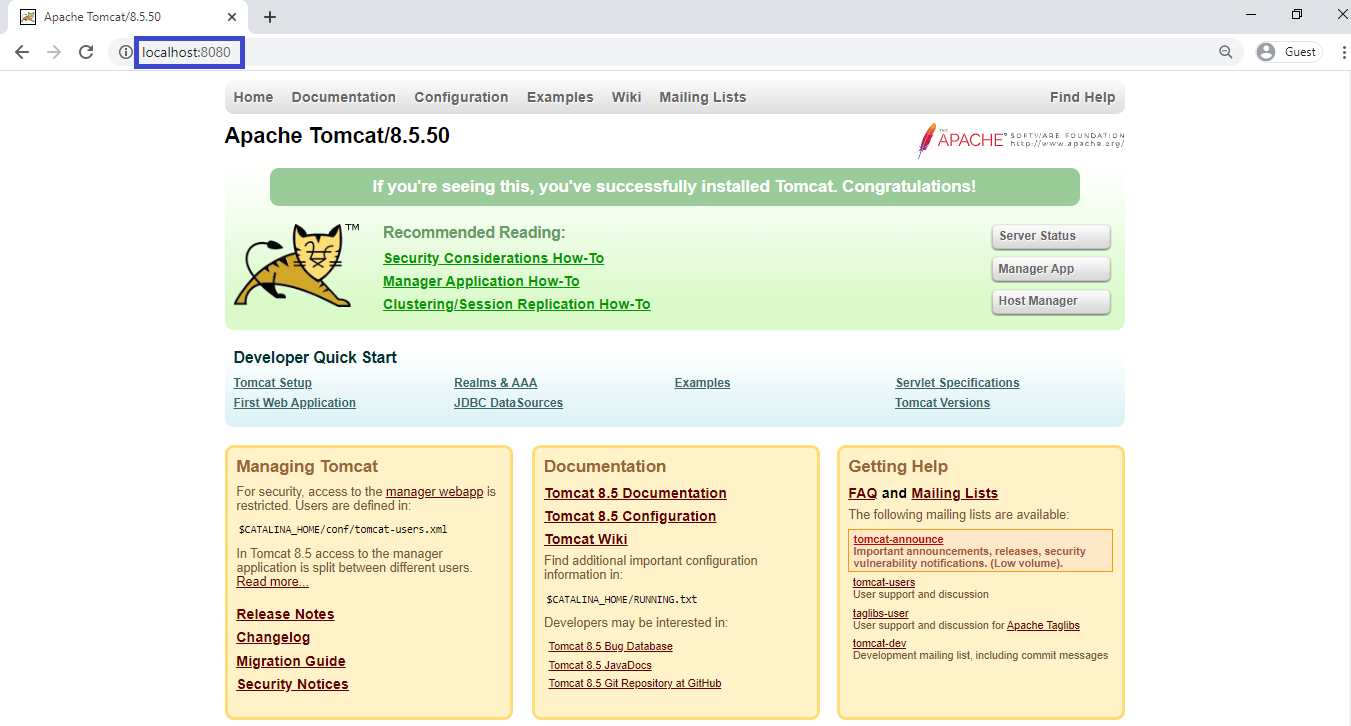Screen dimensions: 1351x726
Task: Open the Security Notices link
Action: (x=292, y=684)
